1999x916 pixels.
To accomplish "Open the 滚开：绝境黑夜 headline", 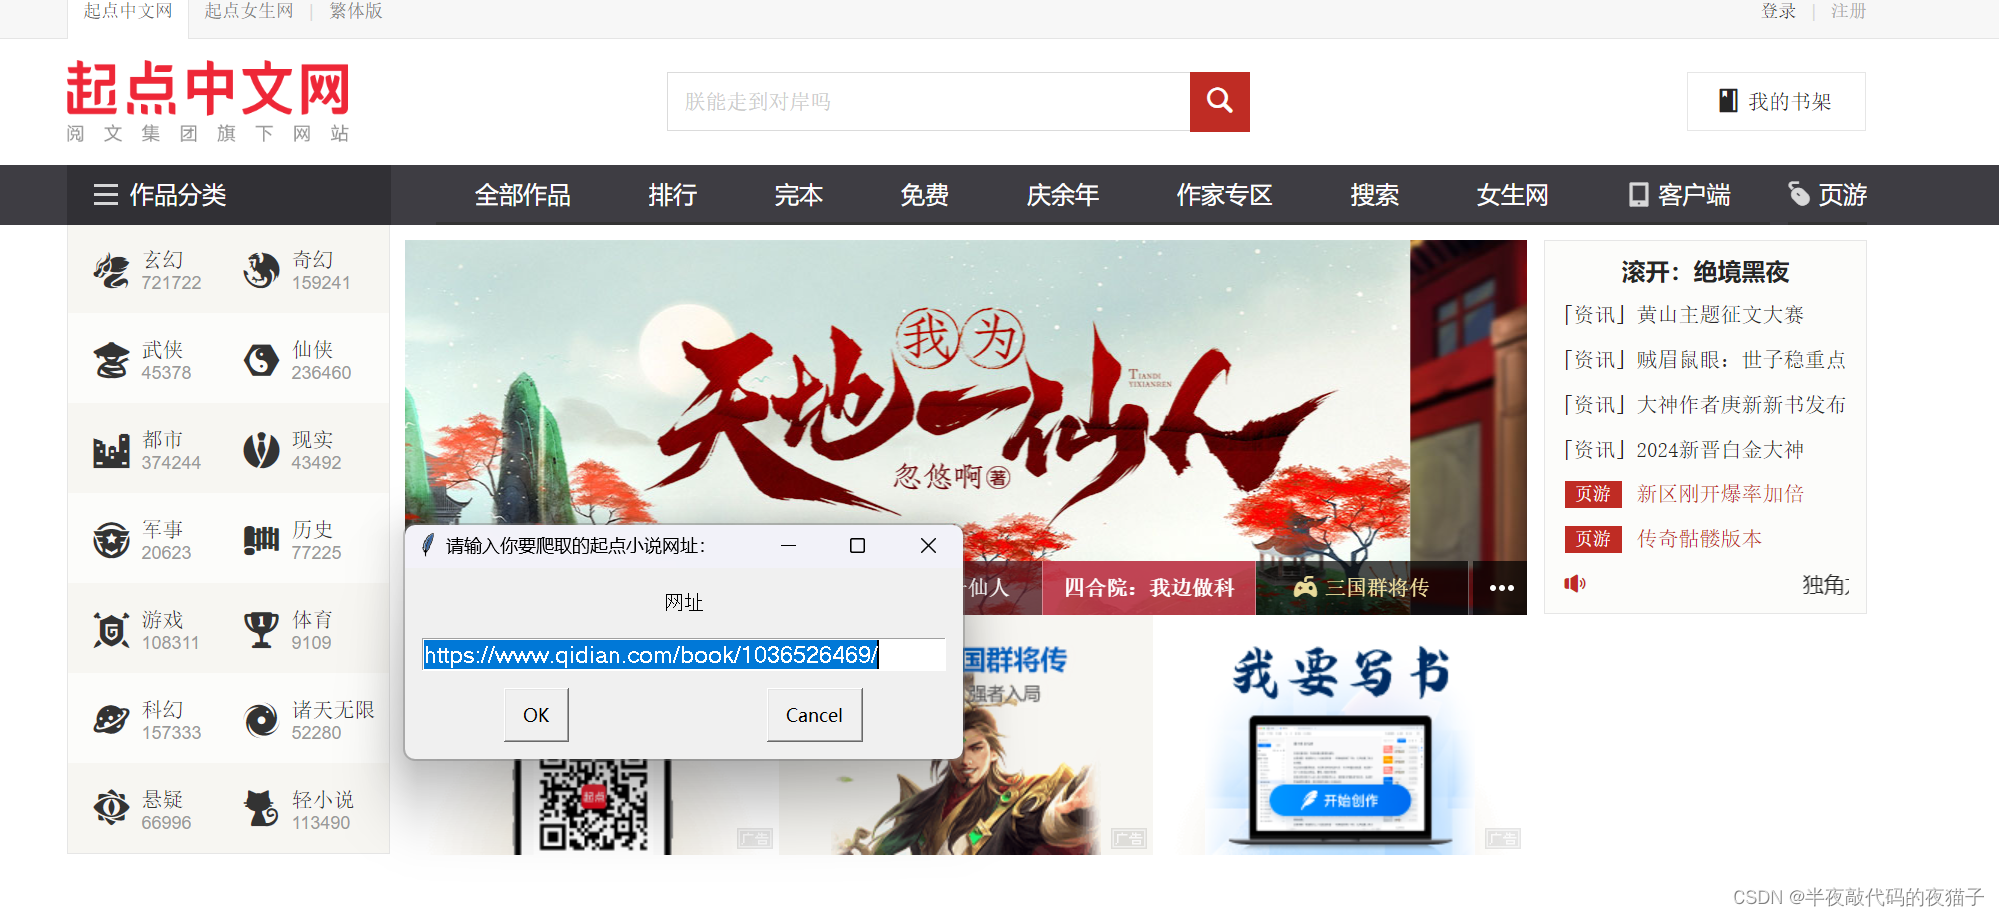I will pos(1705,272).
